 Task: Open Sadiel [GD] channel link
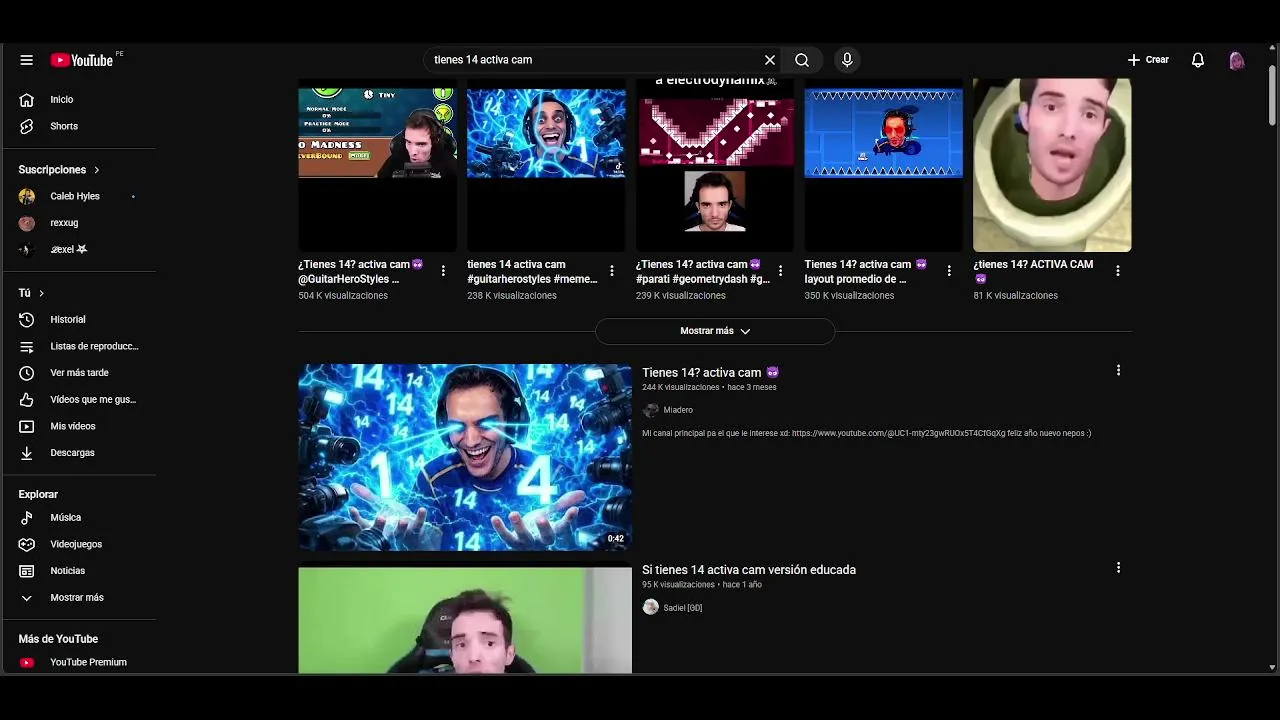tap(683, 608)
